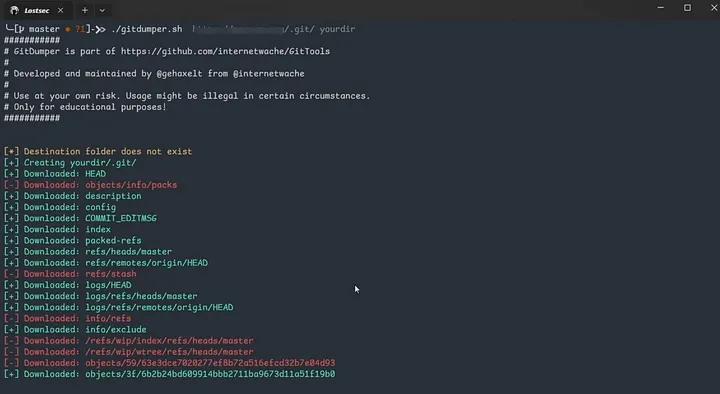Click the failed 'objects/59/63e3dce...' hash line
The image size is (720, 394).
(x=169, y=363)
